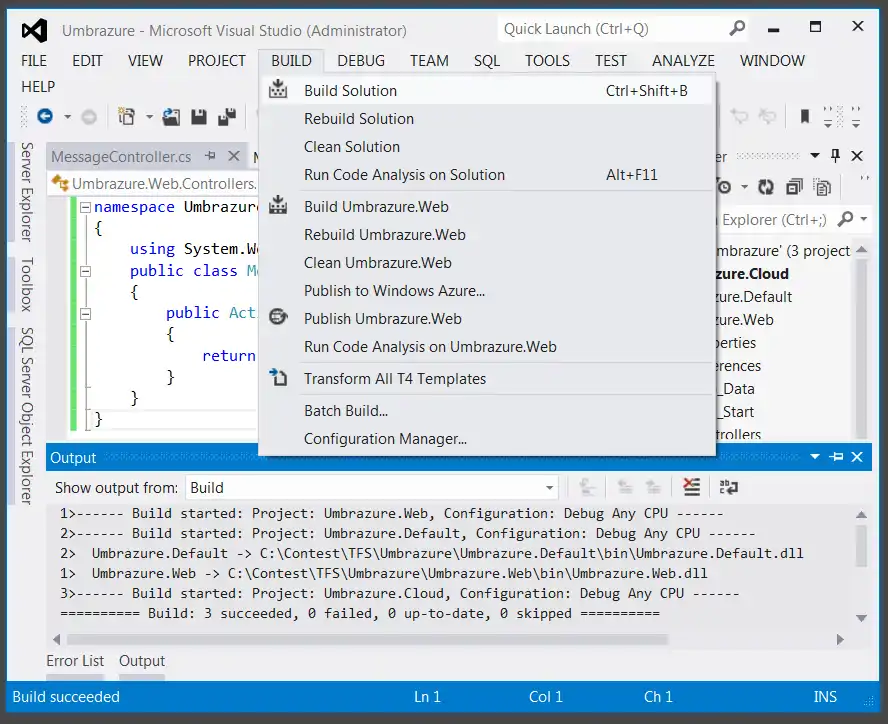The width and height of the screenshot is (888, 724).
Task: Collapse the public Action method block
Action: coord(85,314)
